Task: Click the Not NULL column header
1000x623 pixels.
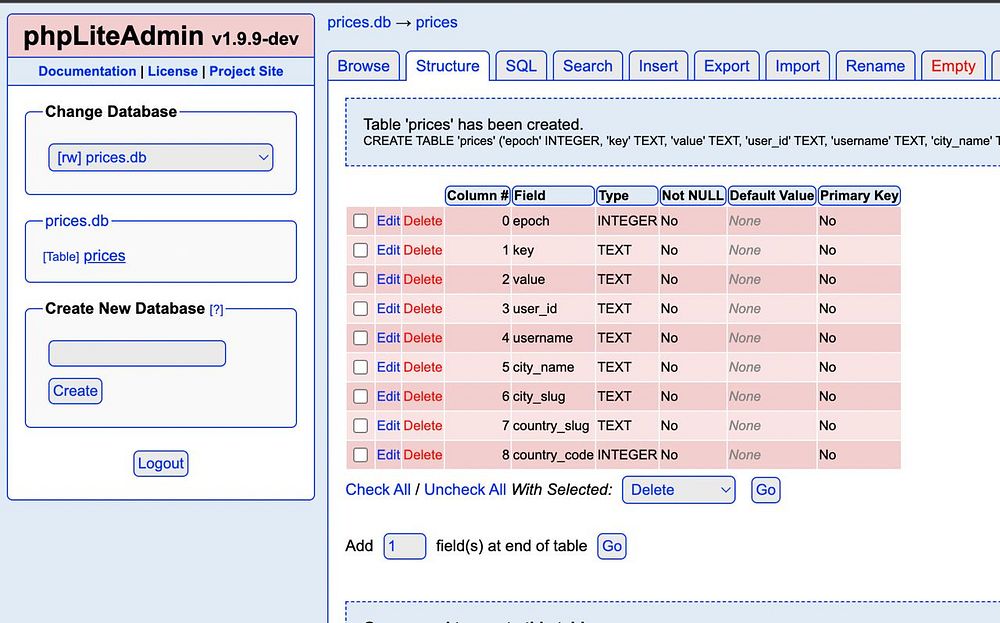Action: tap(693, 196)
